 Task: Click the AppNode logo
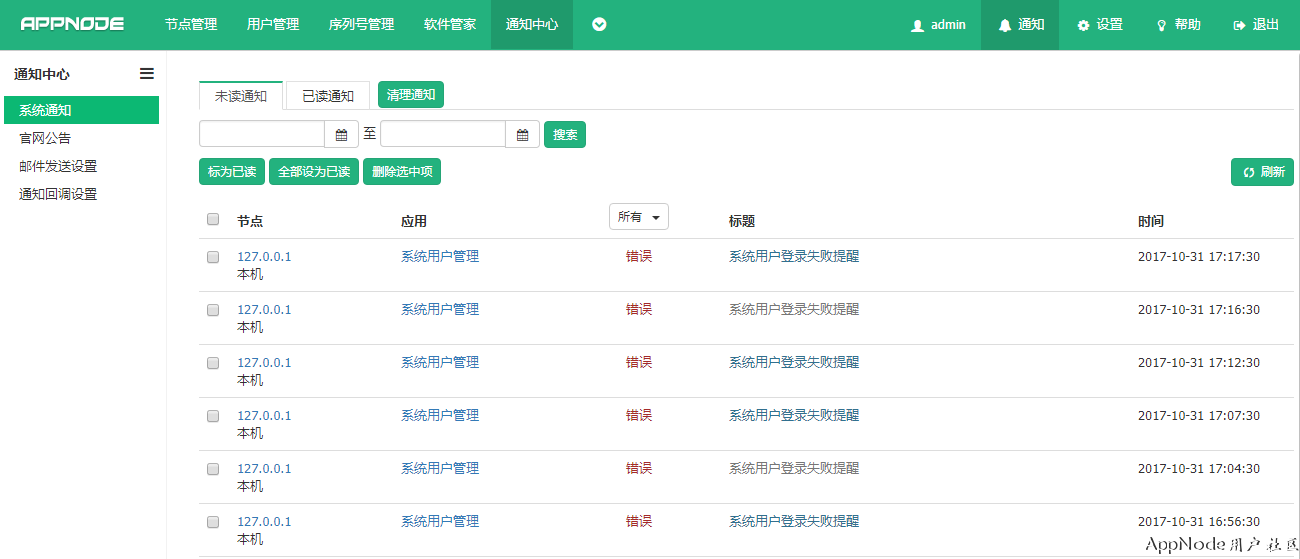72,24
